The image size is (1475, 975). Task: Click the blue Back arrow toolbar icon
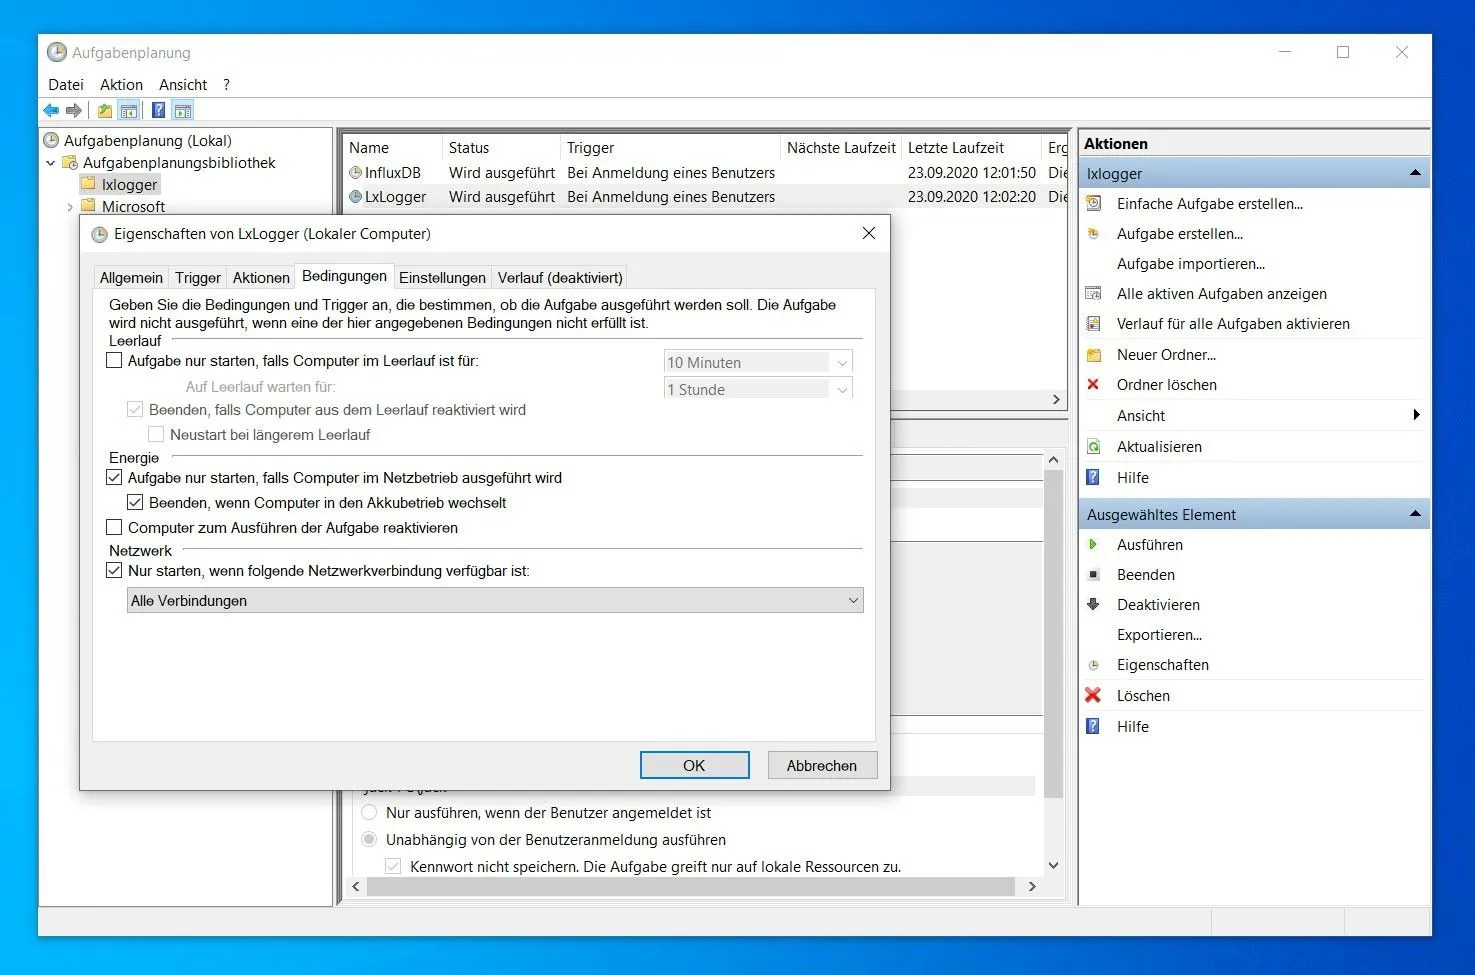click(x=51, y=110)
